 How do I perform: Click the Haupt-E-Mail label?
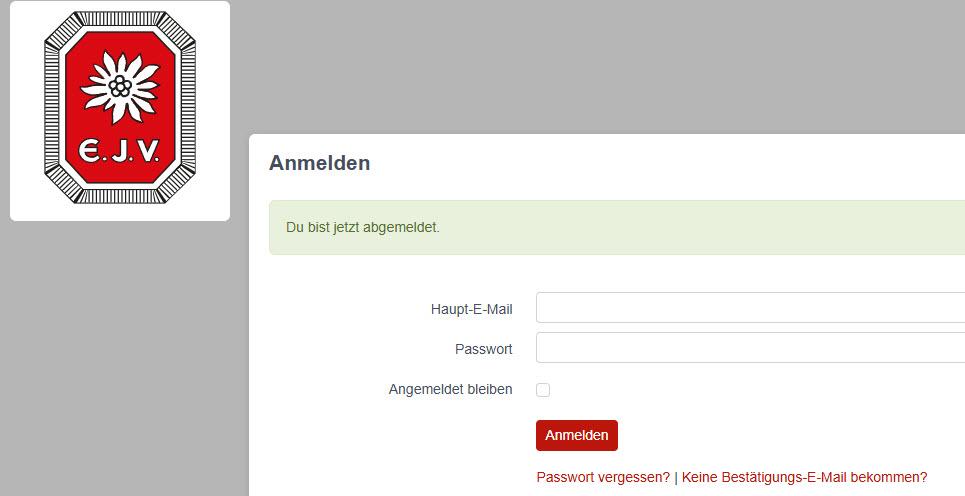[471, 309]
